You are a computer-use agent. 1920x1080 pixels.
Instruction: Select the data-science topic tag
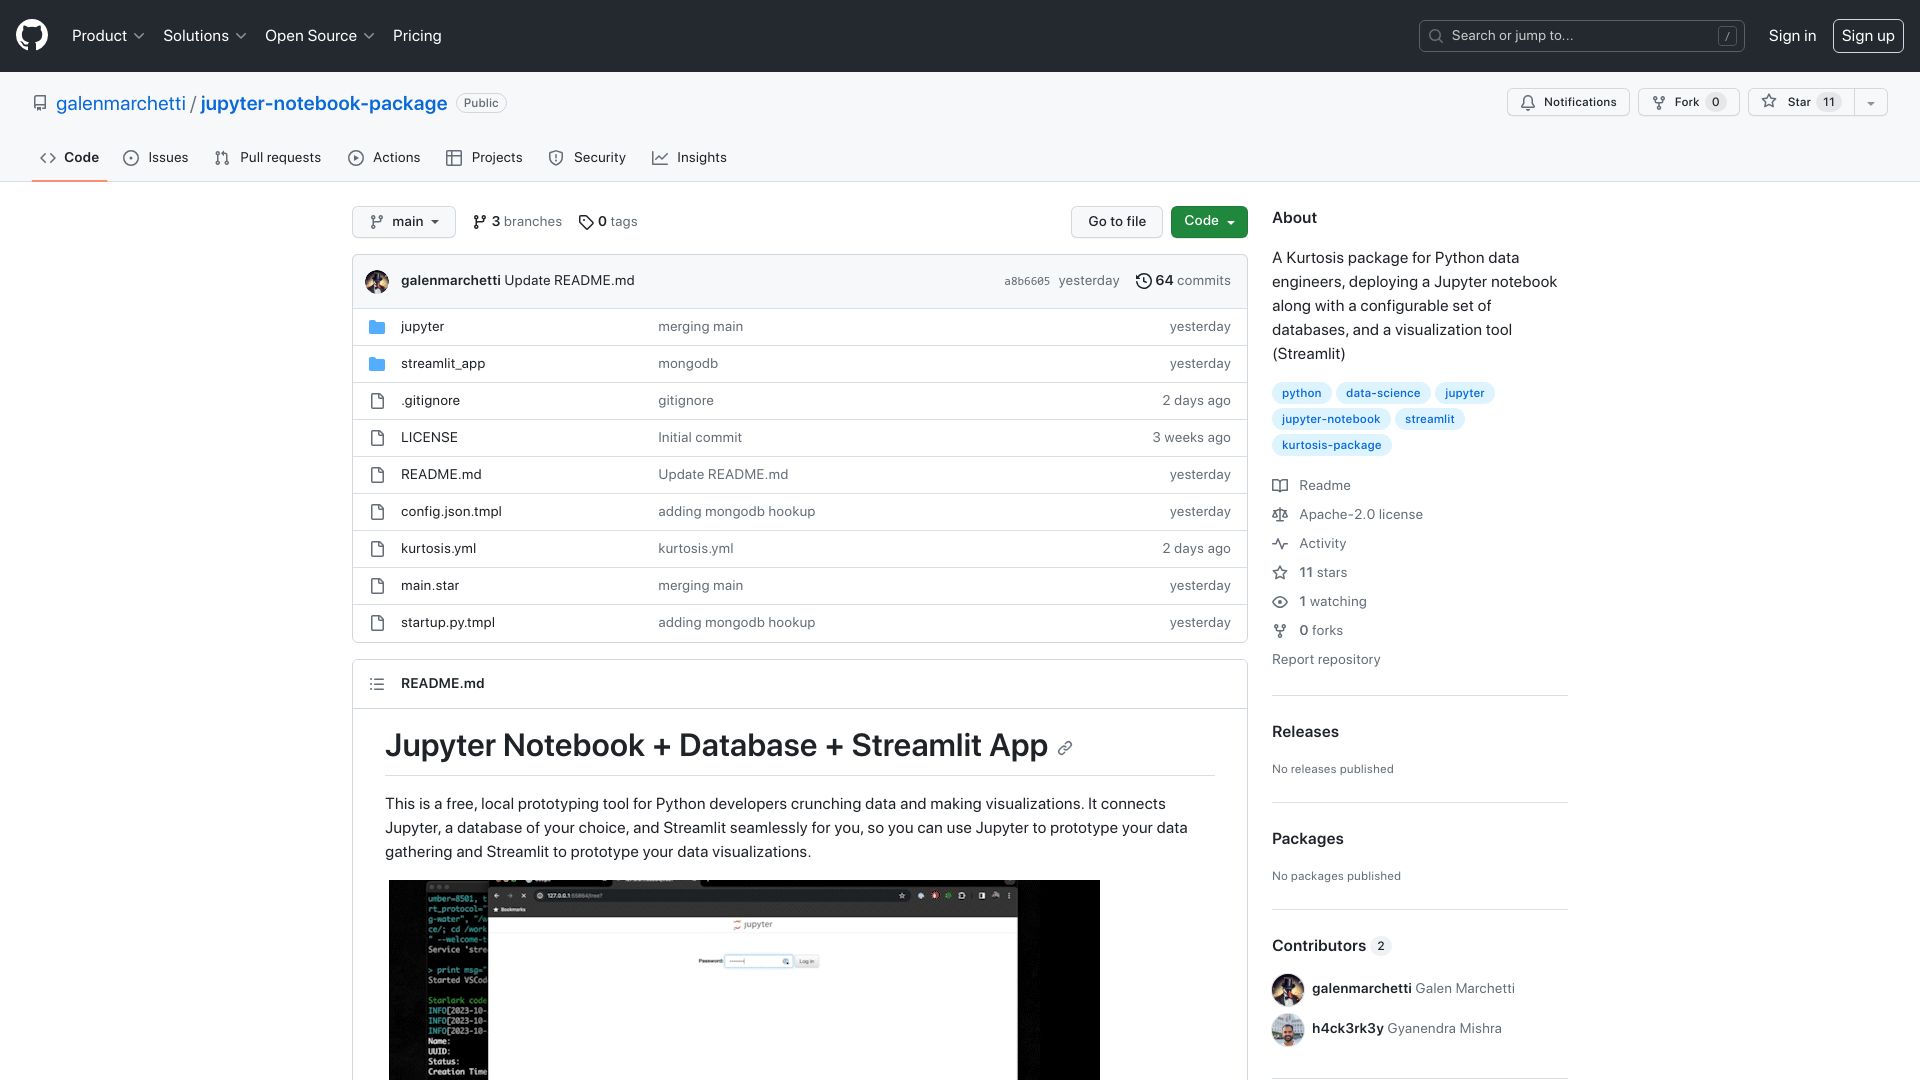pyautogui.click(x=1383, y=394)
